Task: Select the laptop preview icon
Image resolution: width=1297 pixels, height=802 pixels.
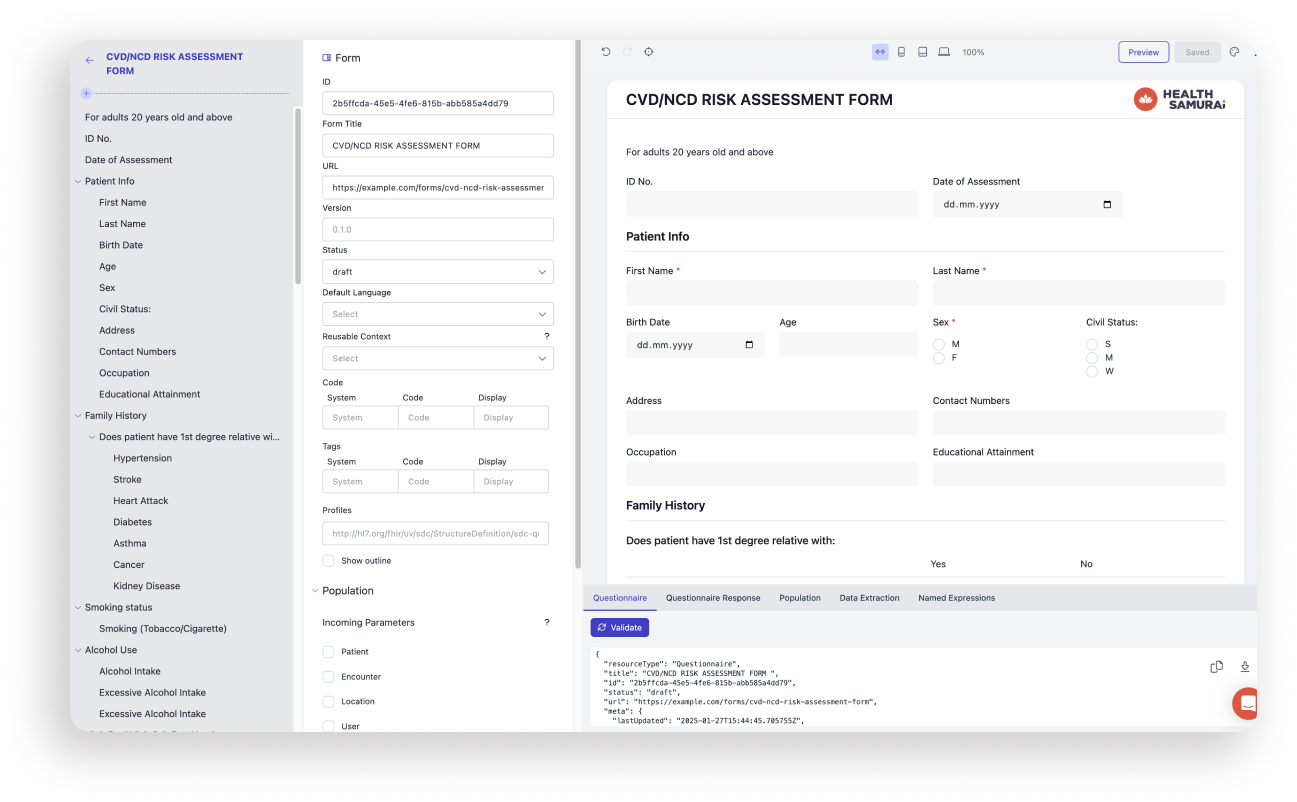Action: pos(944,52)
